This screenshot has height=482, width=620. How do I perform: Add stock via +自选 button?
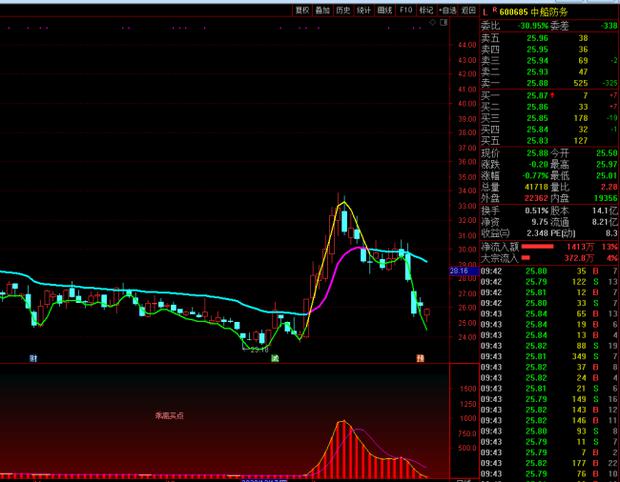click(x=448, y=10)
